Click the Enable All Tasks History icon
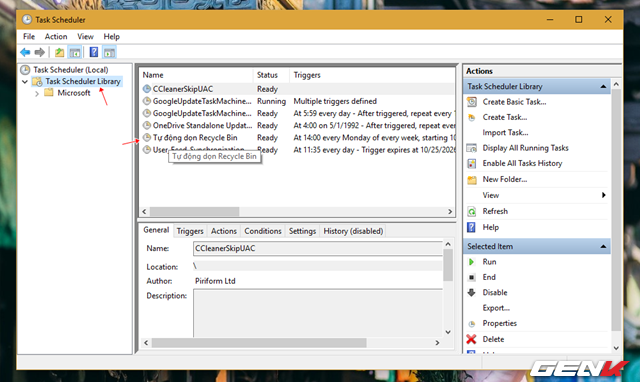 pyautogui.click(x=472, y=164)
